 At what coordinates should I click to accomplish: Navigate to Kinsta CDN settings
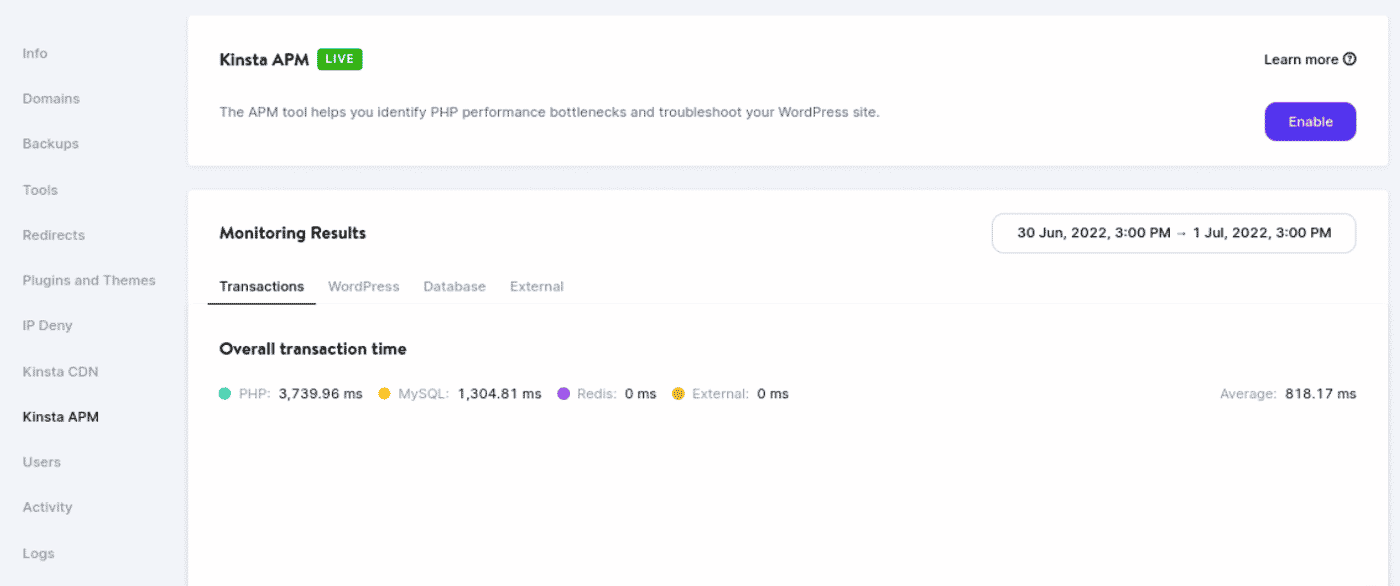[60, 371]
